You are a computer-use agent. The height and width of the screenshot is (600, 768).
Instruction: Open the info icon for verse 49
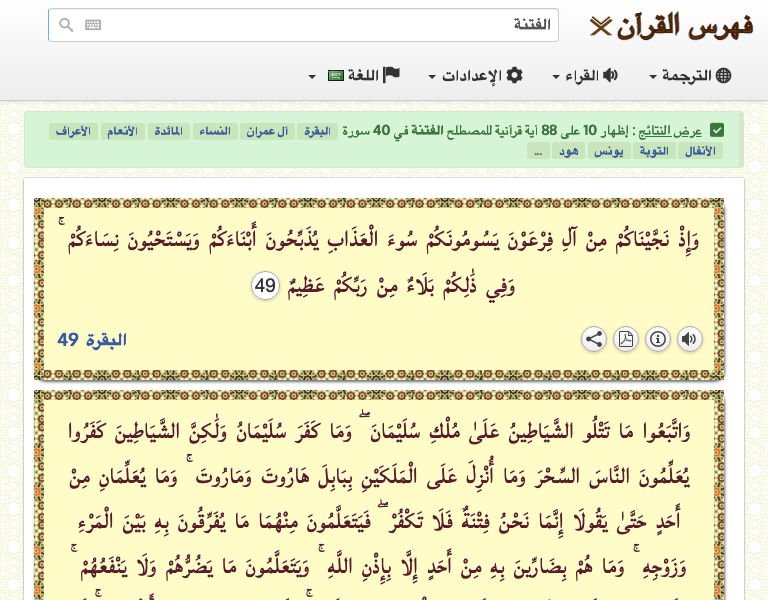coord(658,339)
